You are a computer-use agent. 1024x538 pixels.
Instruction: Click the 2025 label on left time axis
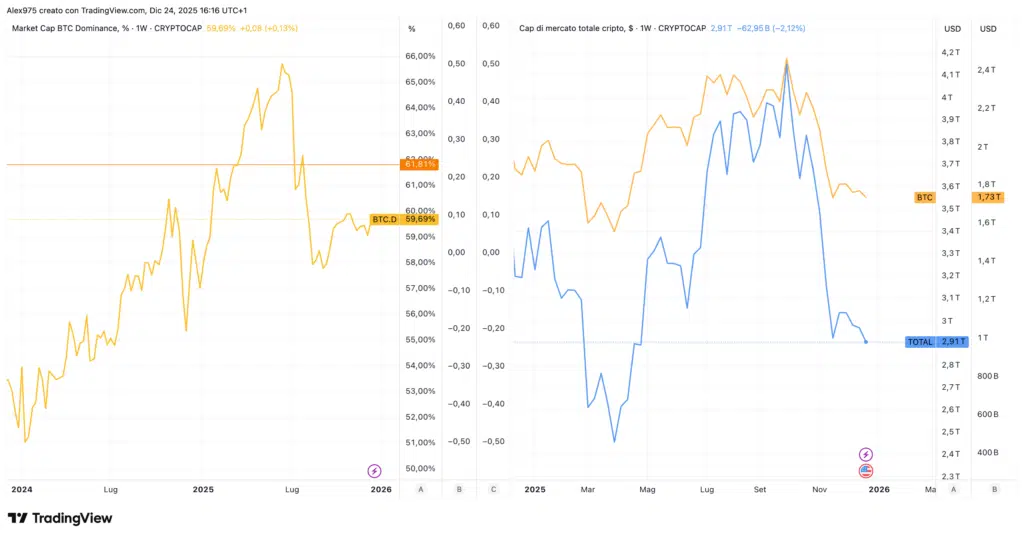click(203, 489)
